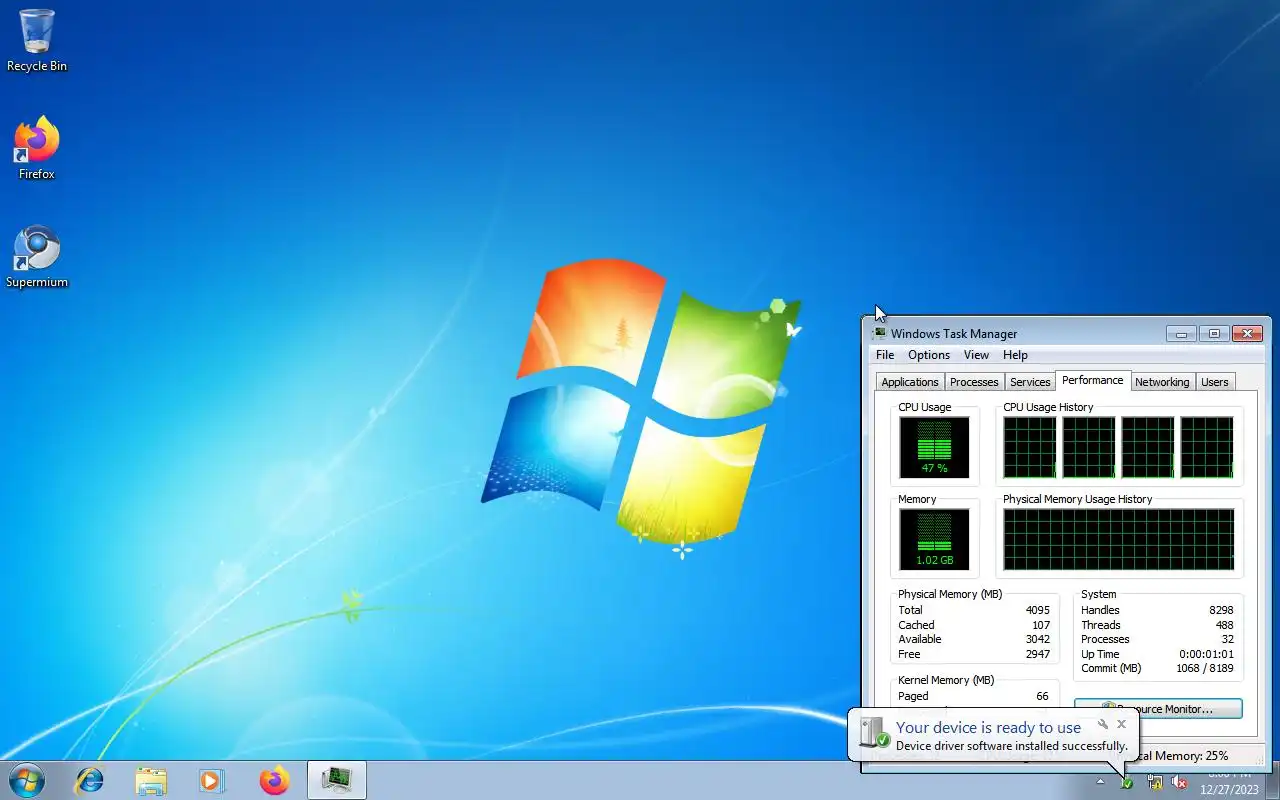The width and height of the screenshot is (1280, 800).
Task: Click the Physical Memory Usage History graph
Action: (x=1118, y=539)
